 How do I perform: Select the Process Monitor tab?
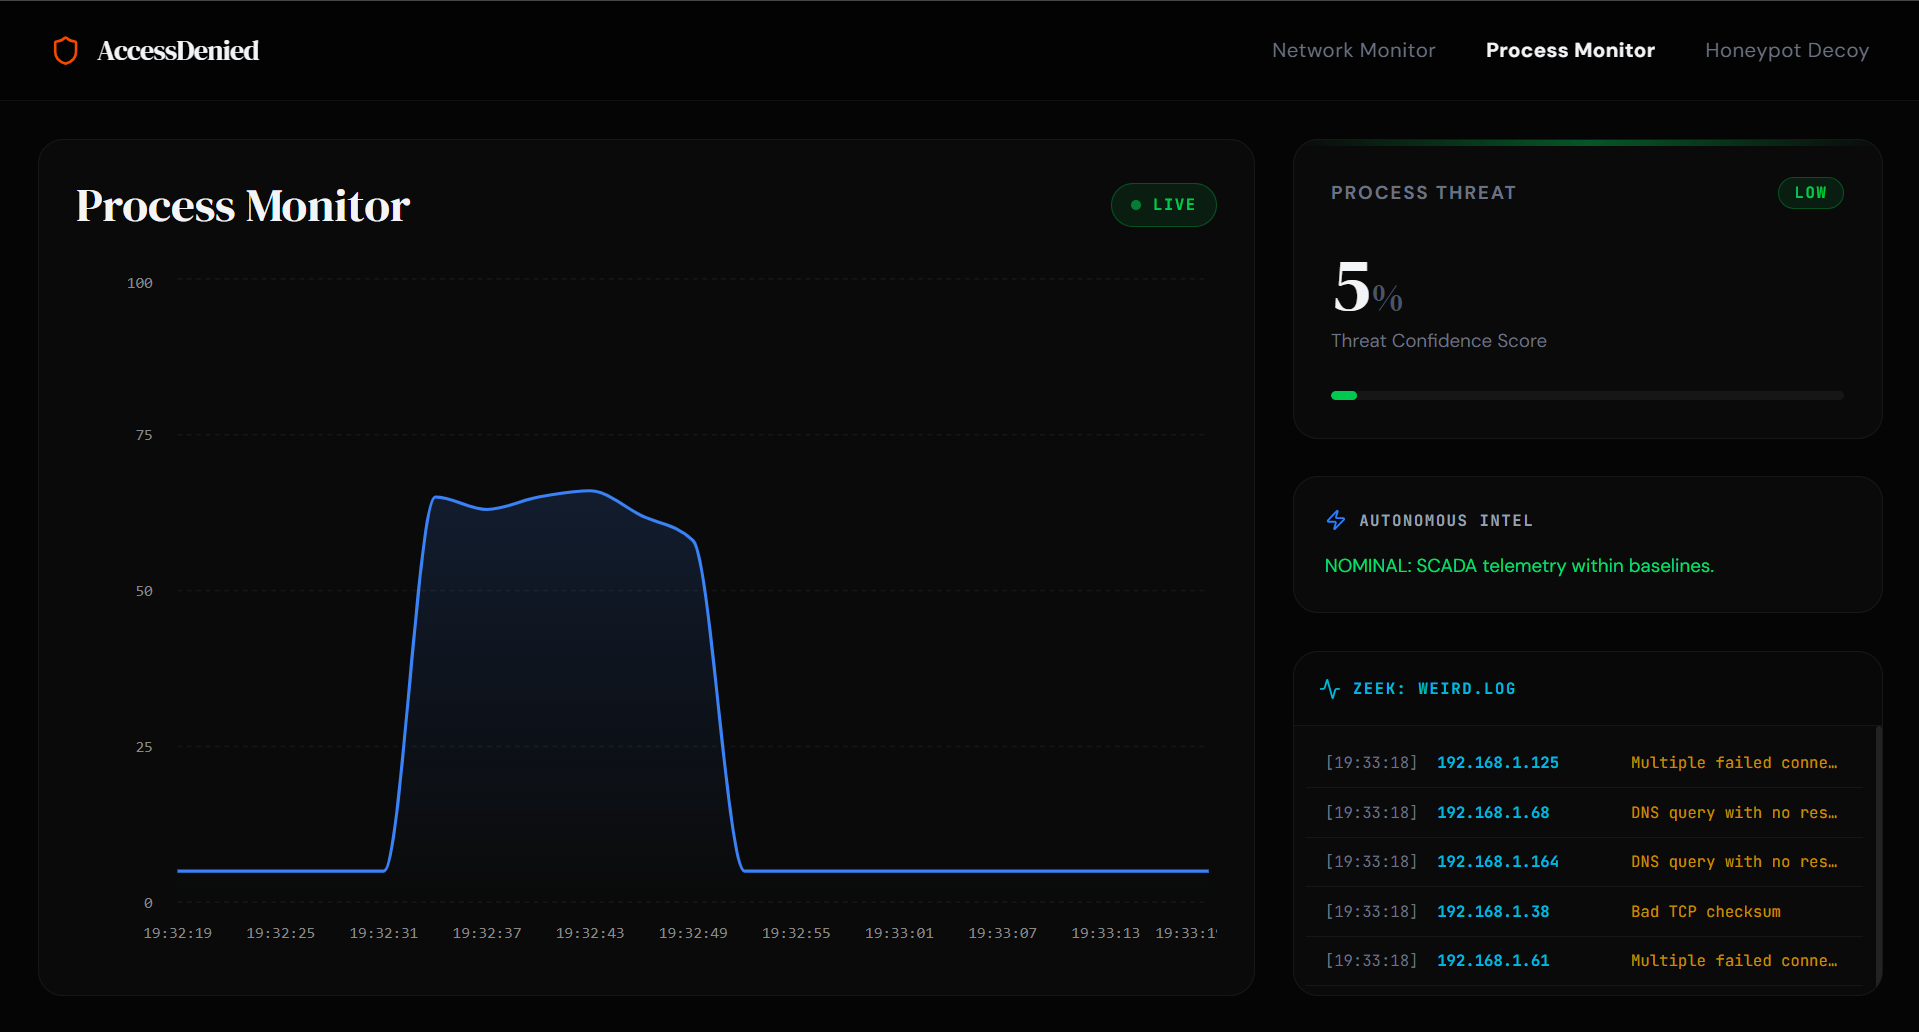(x=1569, y=50)
